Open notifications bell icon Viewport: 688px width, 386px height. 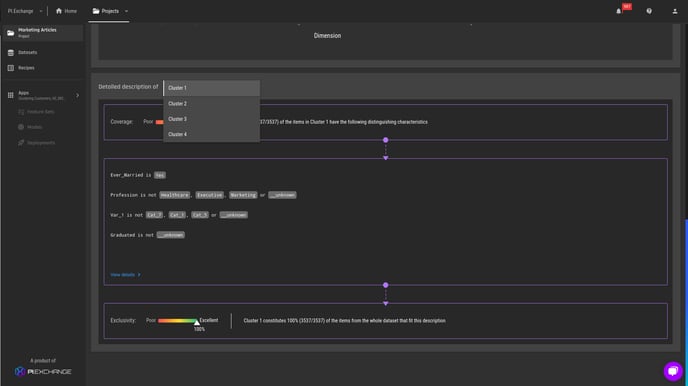click(x=619, y=11)
